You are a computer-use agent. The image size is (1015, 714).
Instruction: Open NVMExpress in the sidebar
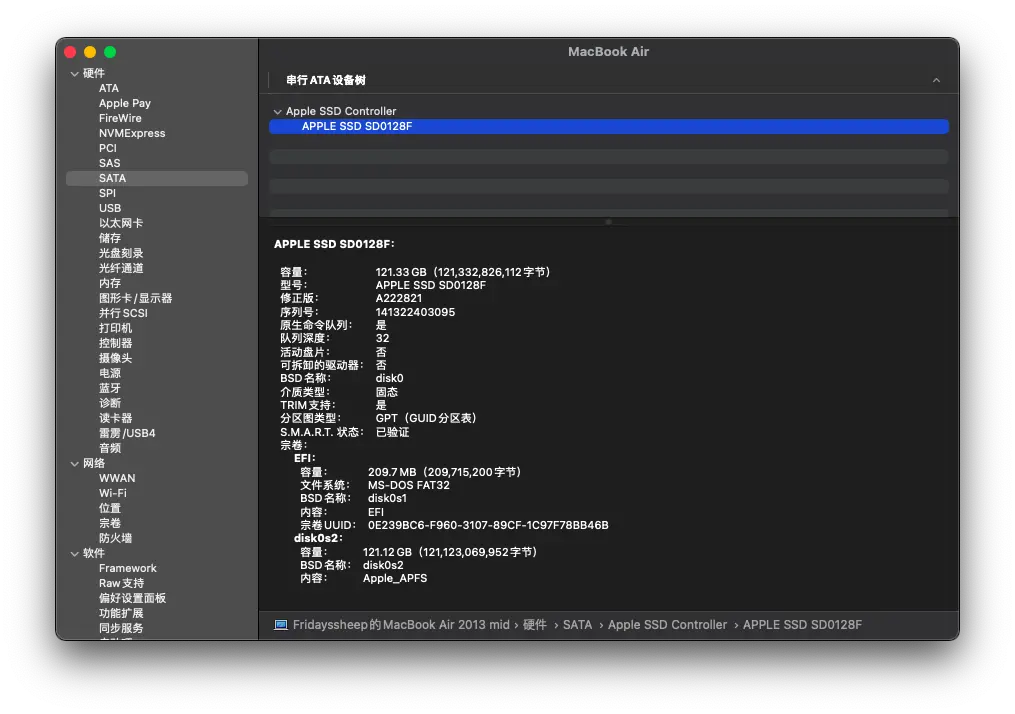click(132, 134)
